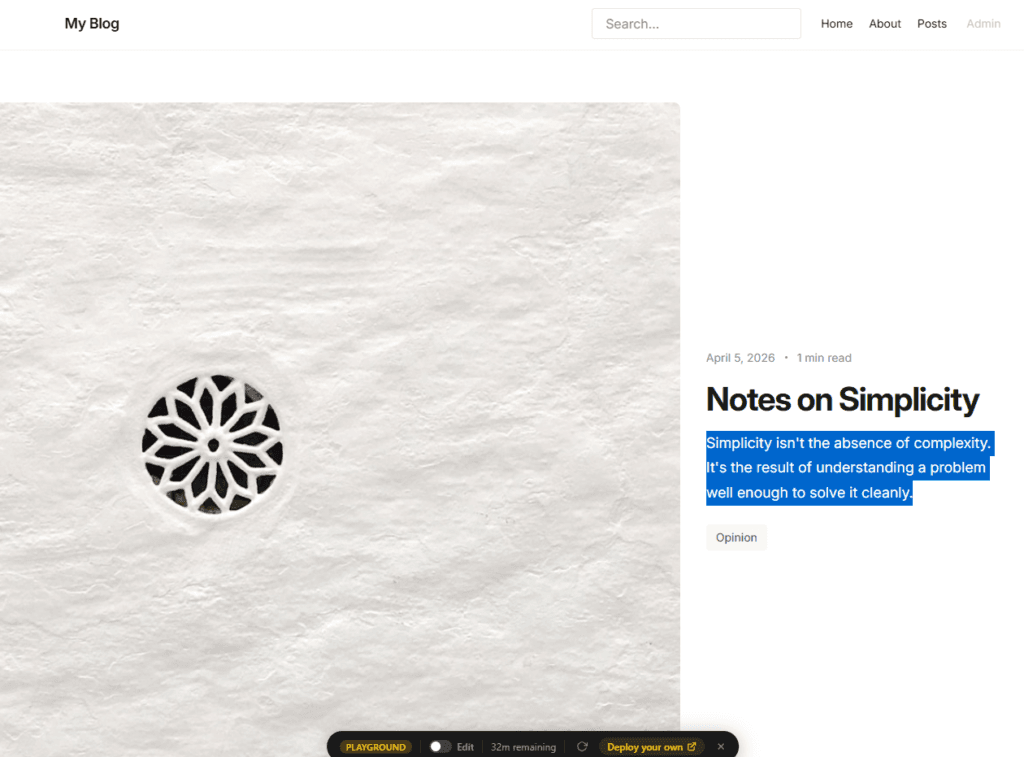This screenshot has height=757, width=1024.
Task: Click the PLAYGROUND badge
Action: pos(376,747)
